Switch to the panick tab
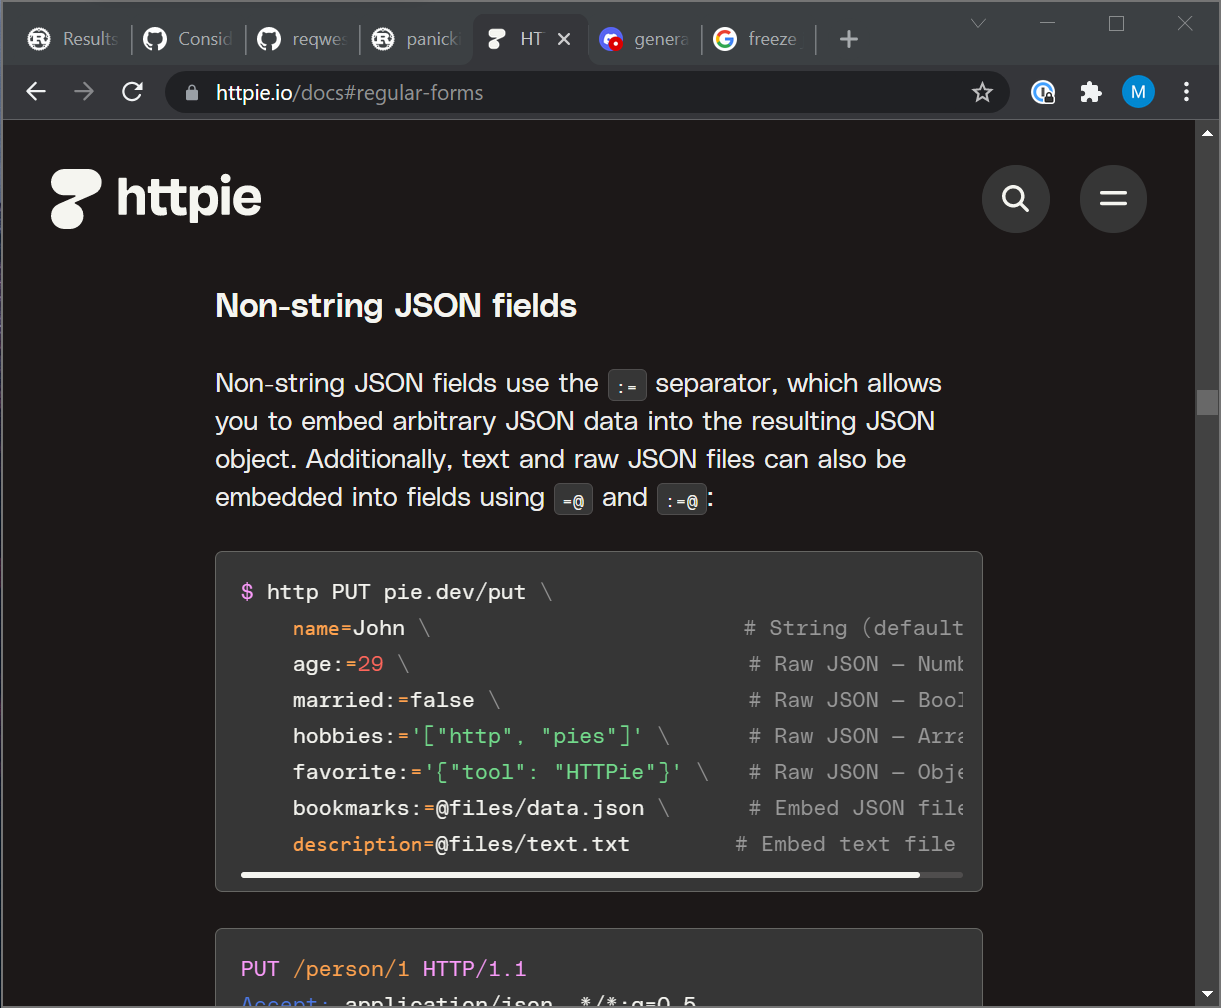1221x1008 pixels. pos(417,39)
